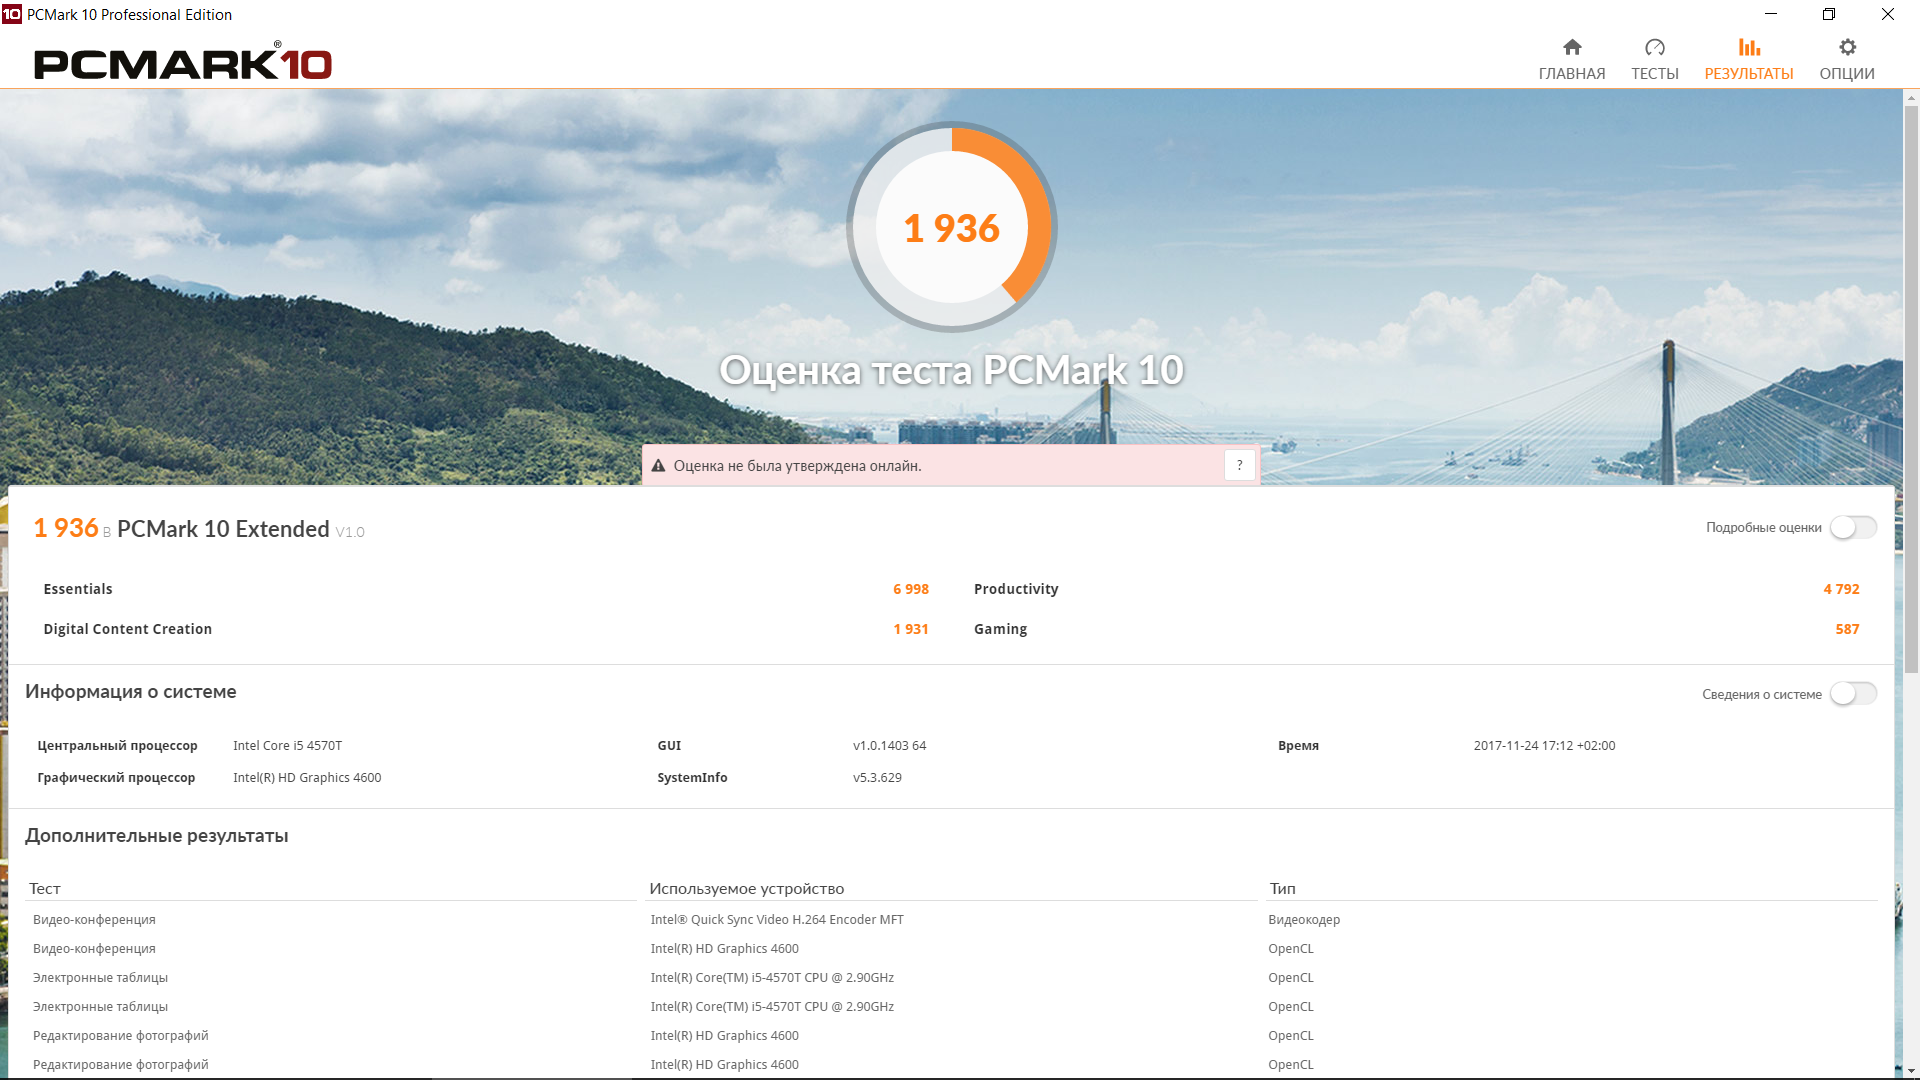Click the Информация о системе heading
The image size is (1920, 1080).
[x=131, y=692]
